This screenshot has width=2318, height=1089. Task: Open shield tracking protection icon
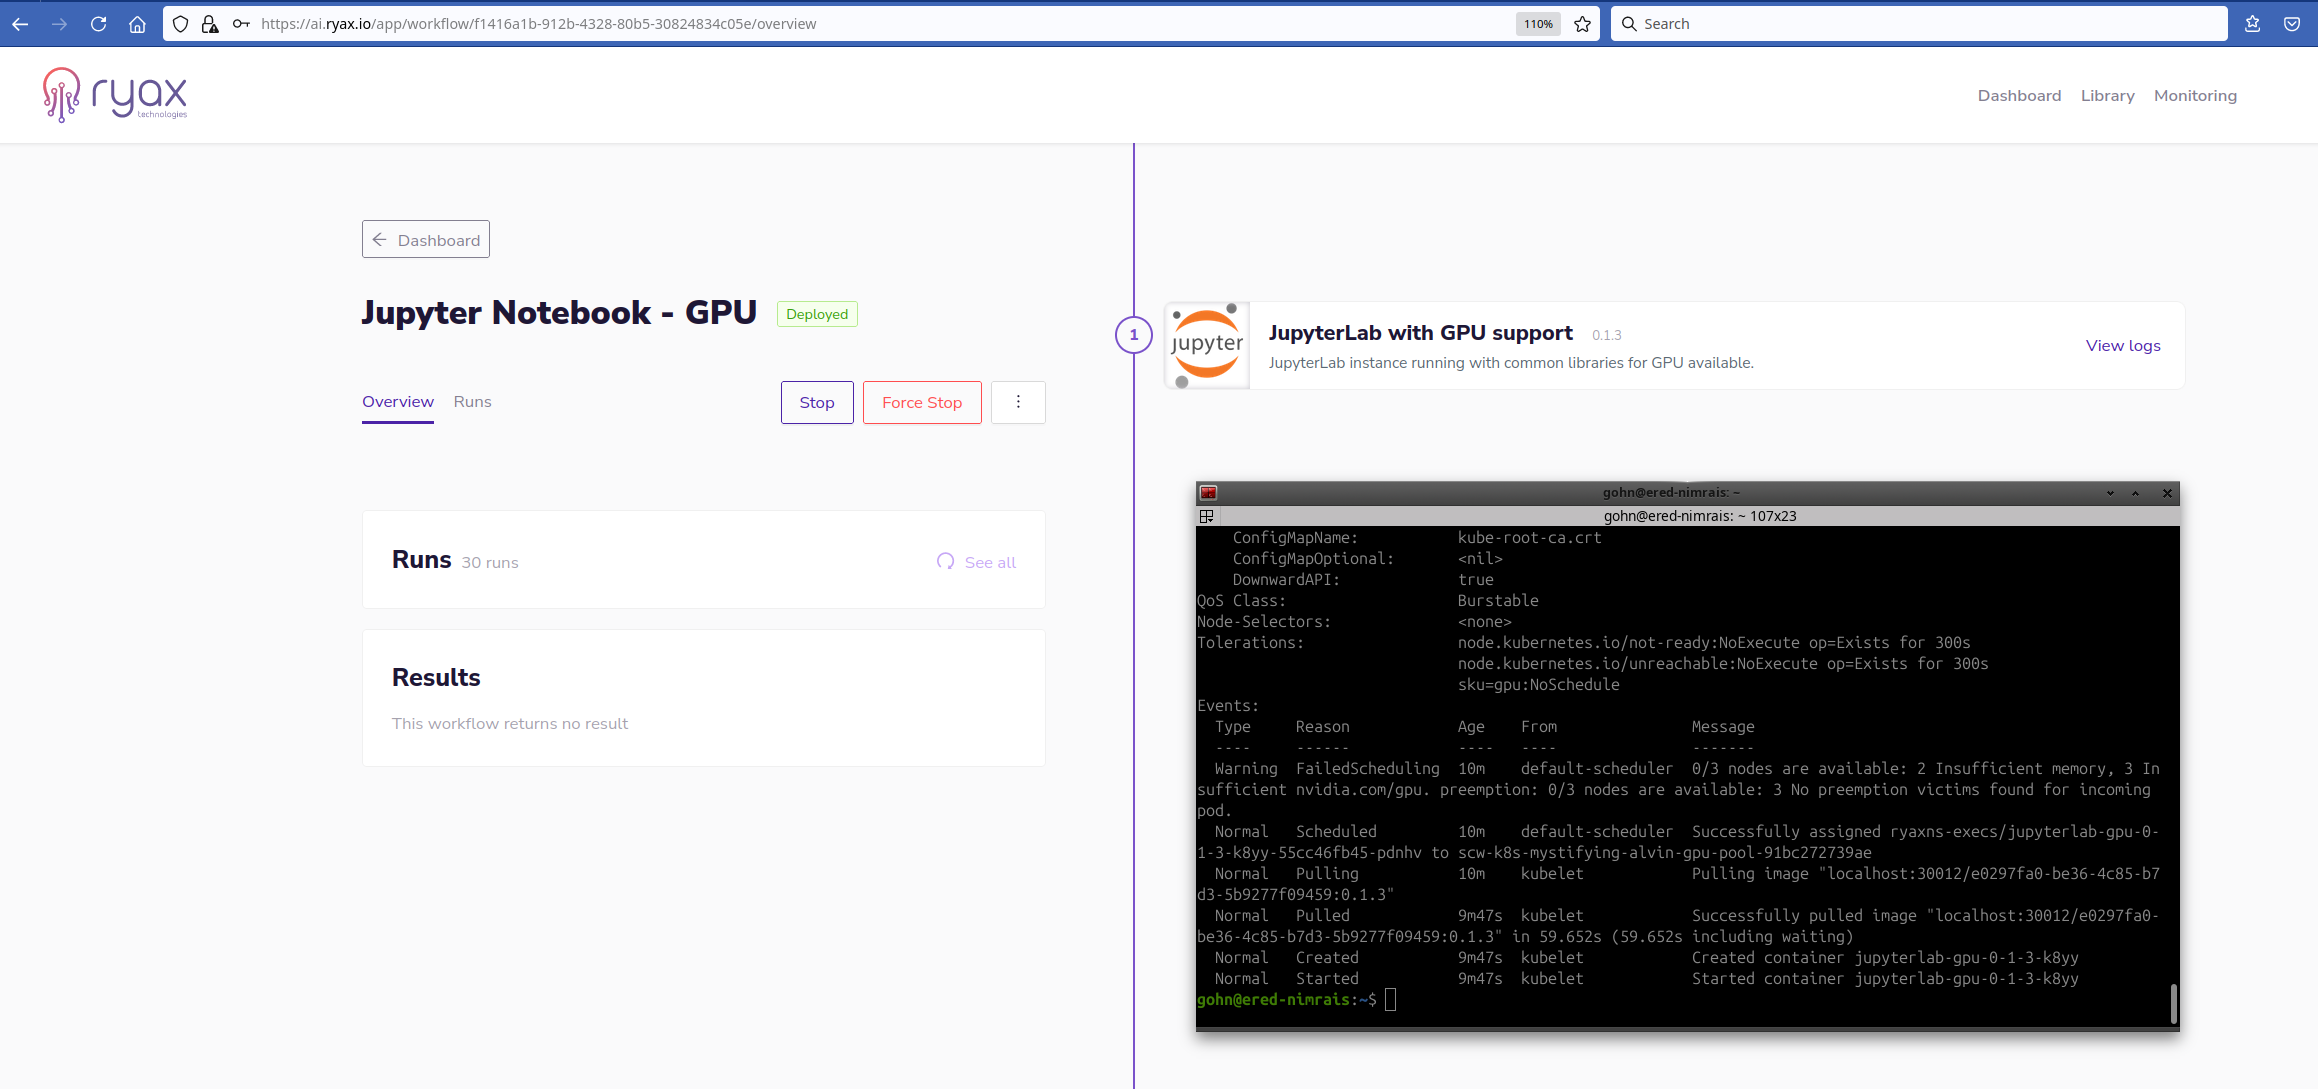coord(180,24)
